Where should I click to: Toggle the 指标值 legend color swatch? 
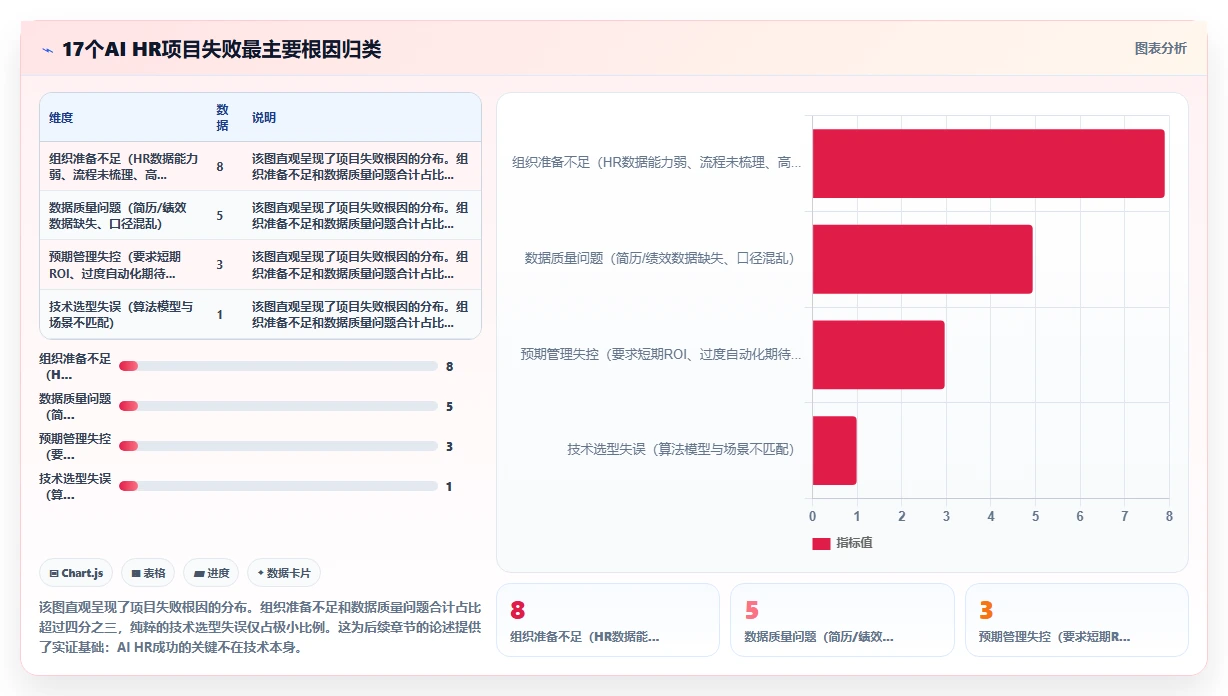click(821, 543)
